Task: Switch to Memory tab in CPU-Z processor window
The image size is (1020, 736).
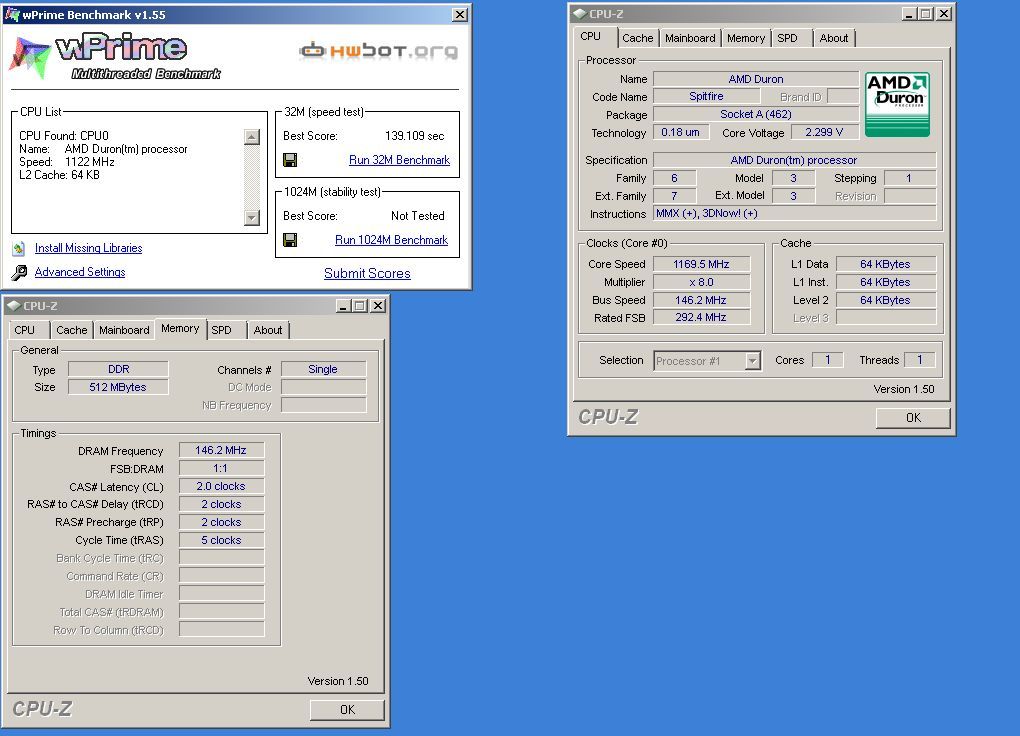Action: tap(746, 38)
